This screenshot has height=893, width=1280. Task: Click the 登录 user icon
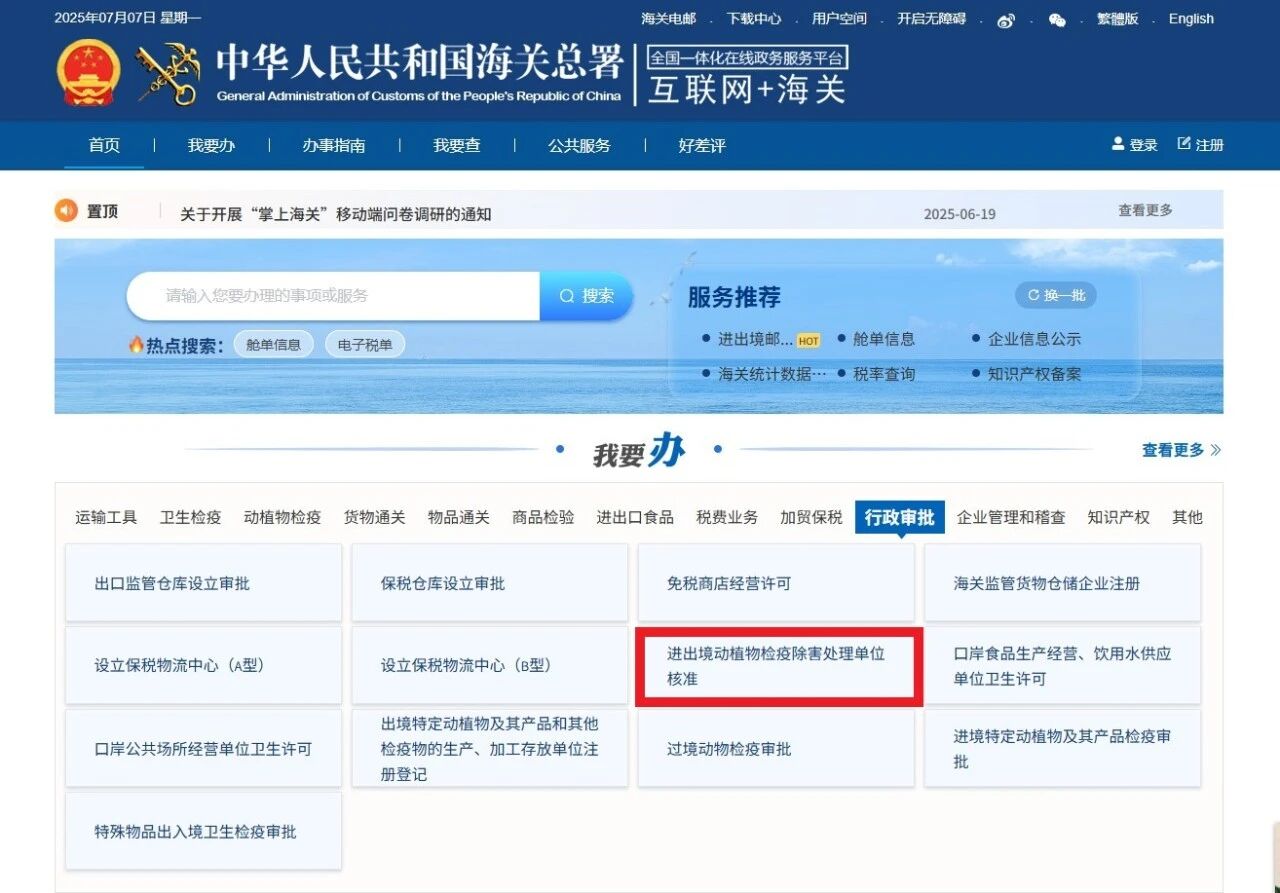pos(1118,144)
